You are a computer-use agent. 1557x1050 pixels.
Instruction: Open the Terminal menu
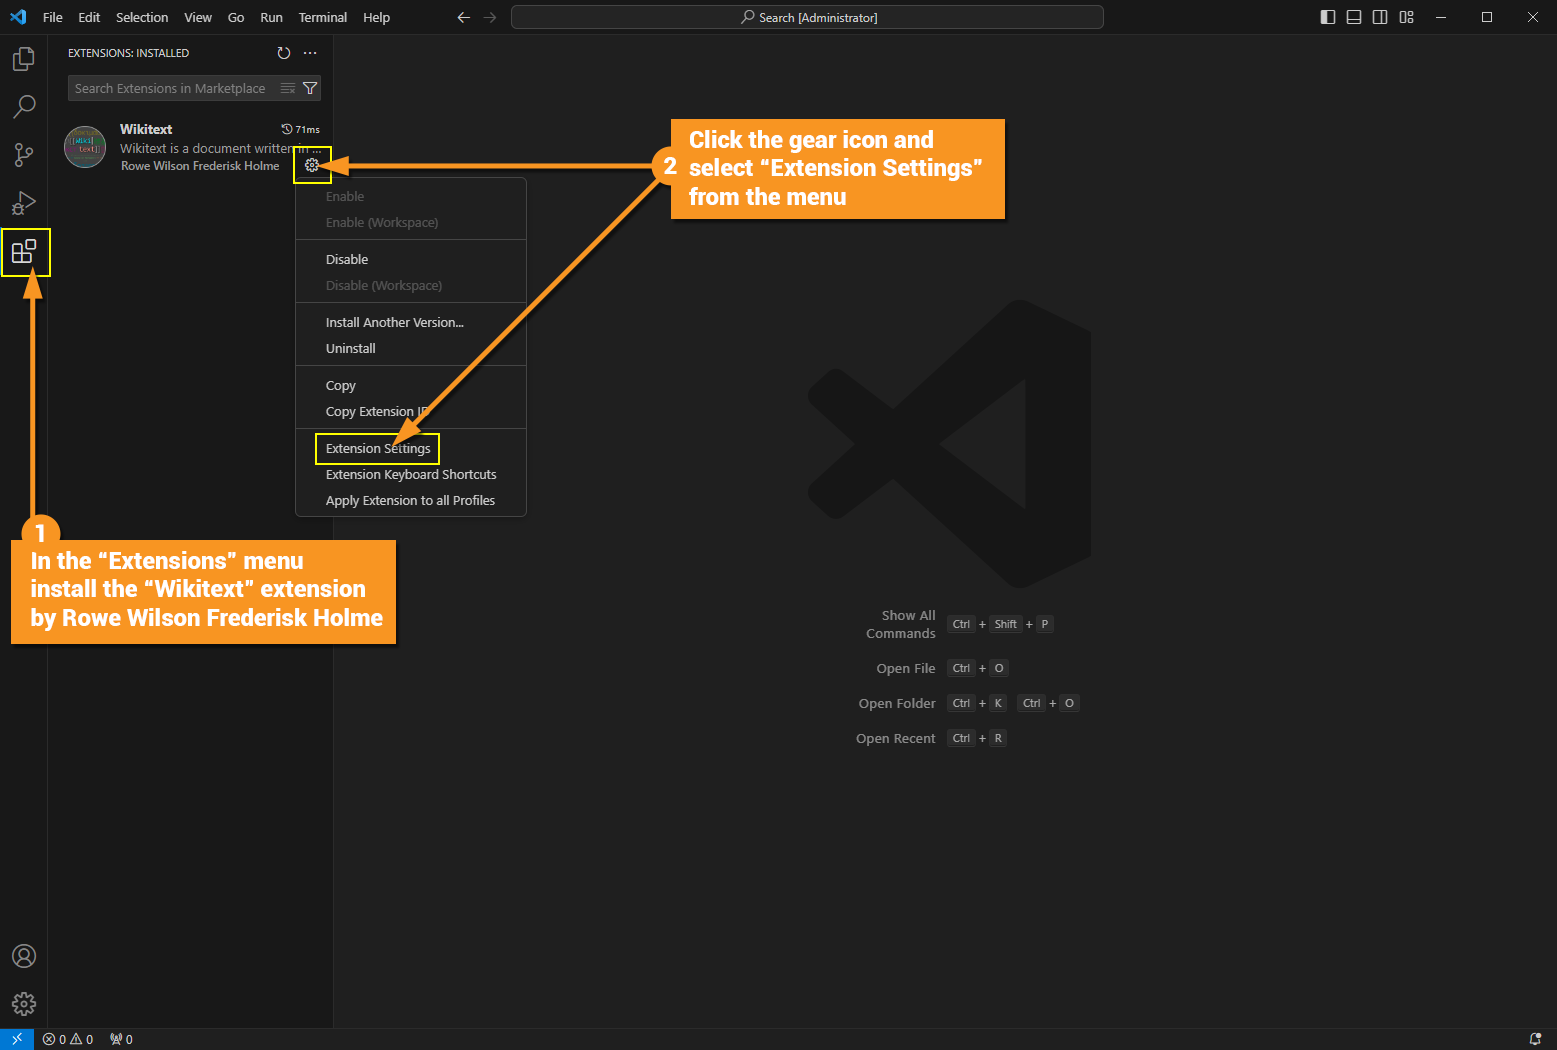coord(322,17)
